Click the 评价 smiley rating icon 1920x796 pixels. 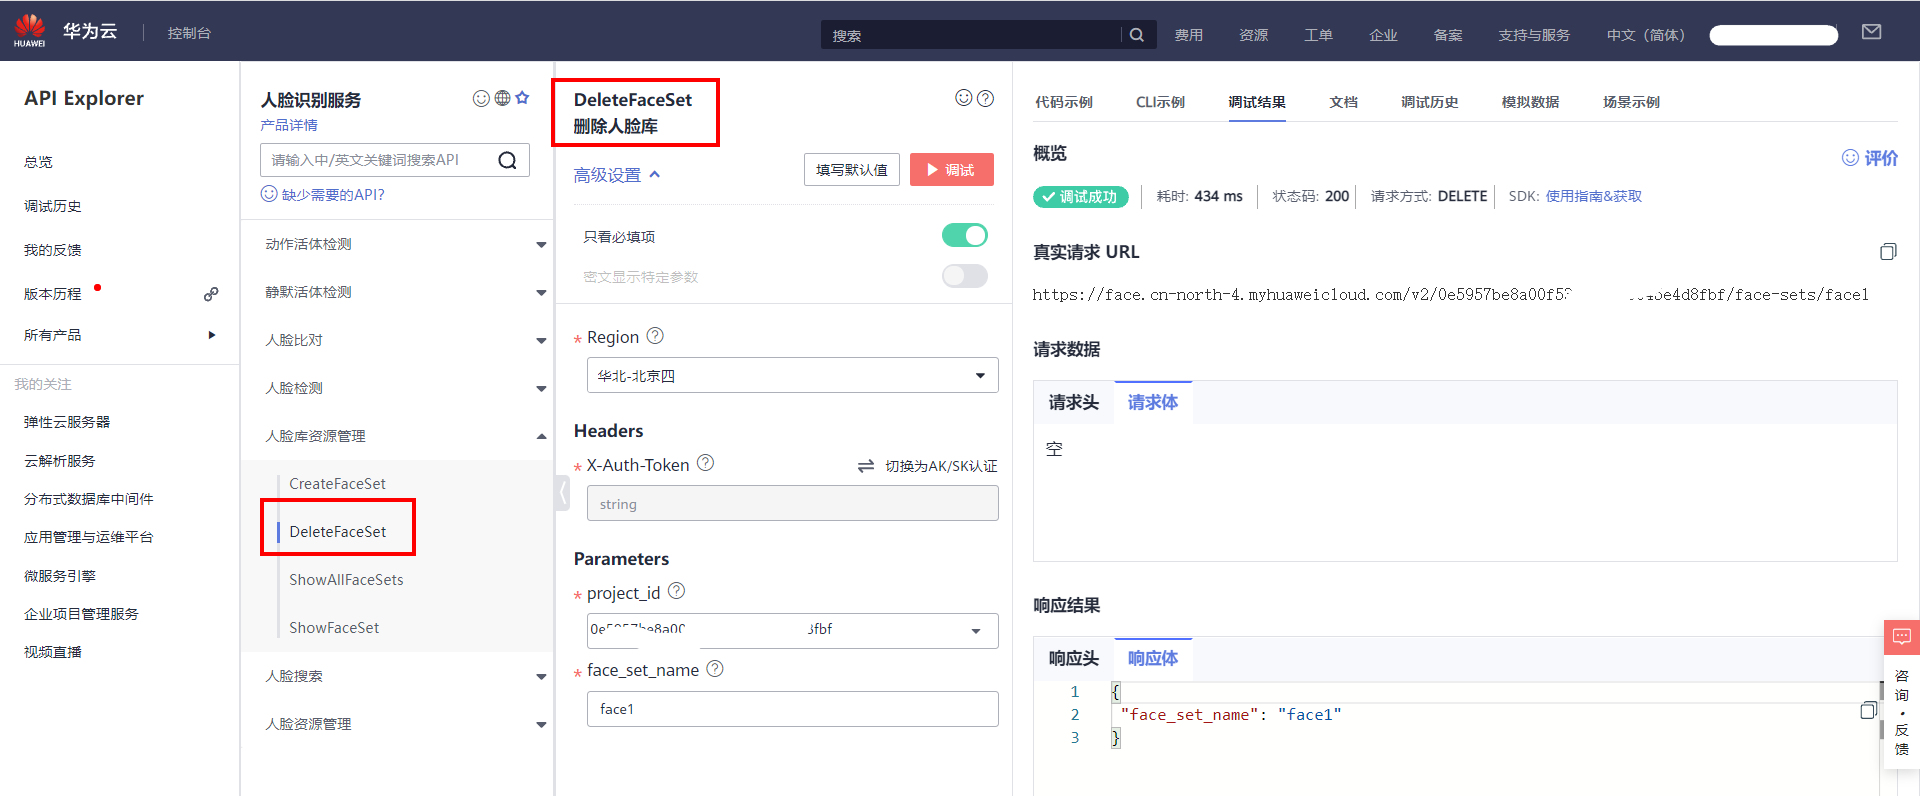pos(1850,158)
